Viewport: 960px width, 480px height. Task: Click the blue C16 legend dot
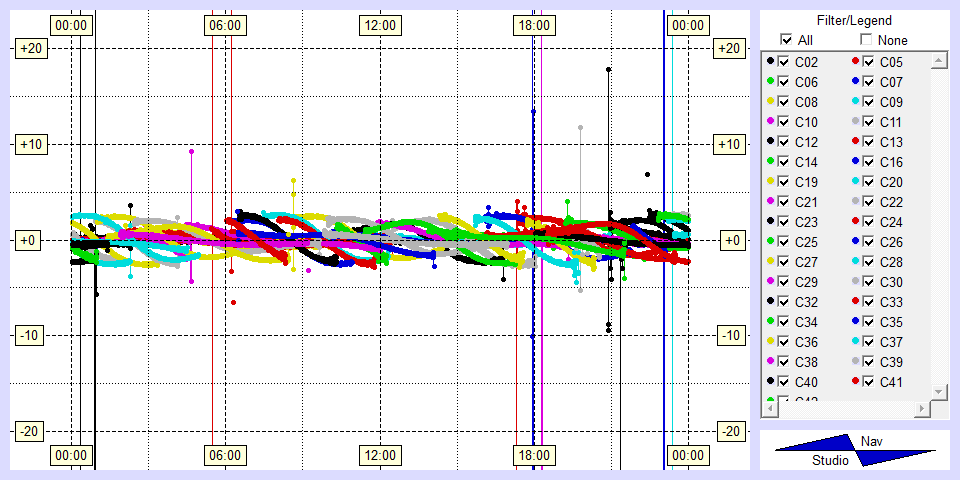(855, 162)
